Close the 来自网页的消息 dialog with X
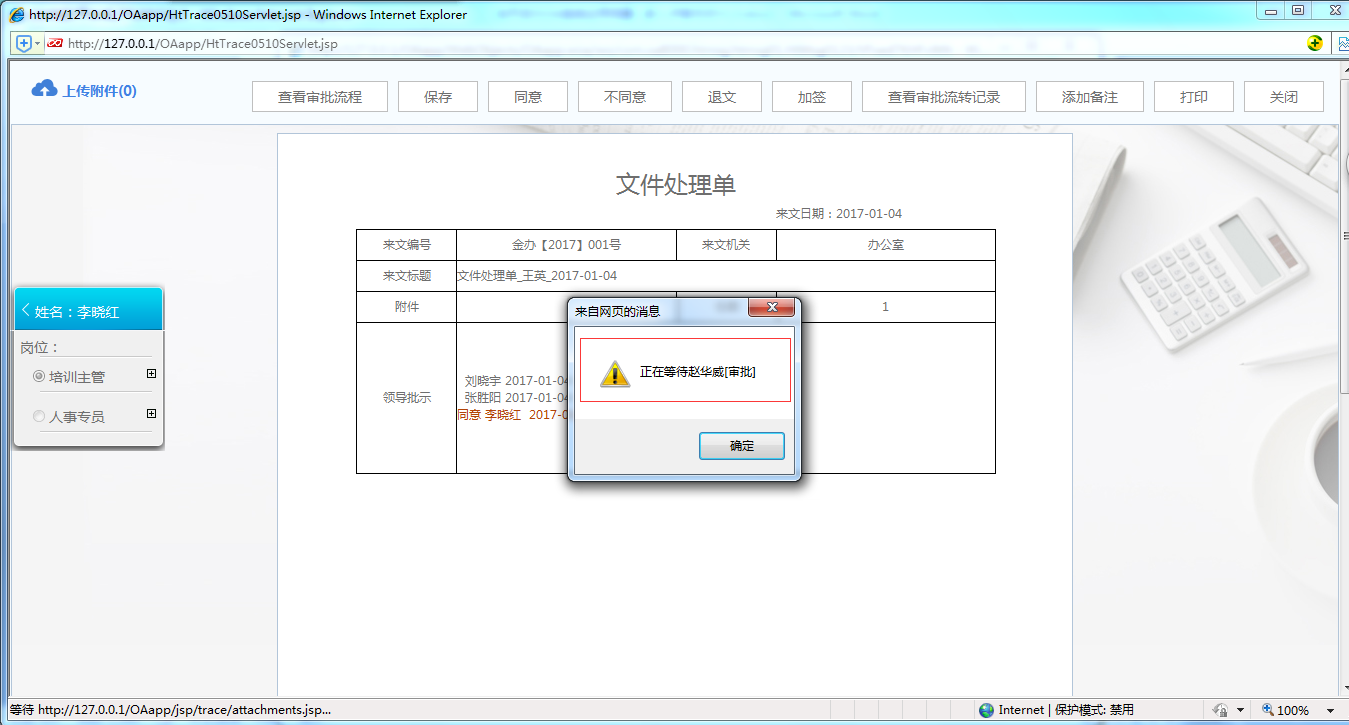1349x725 pixels. click(x=771, y=308)
